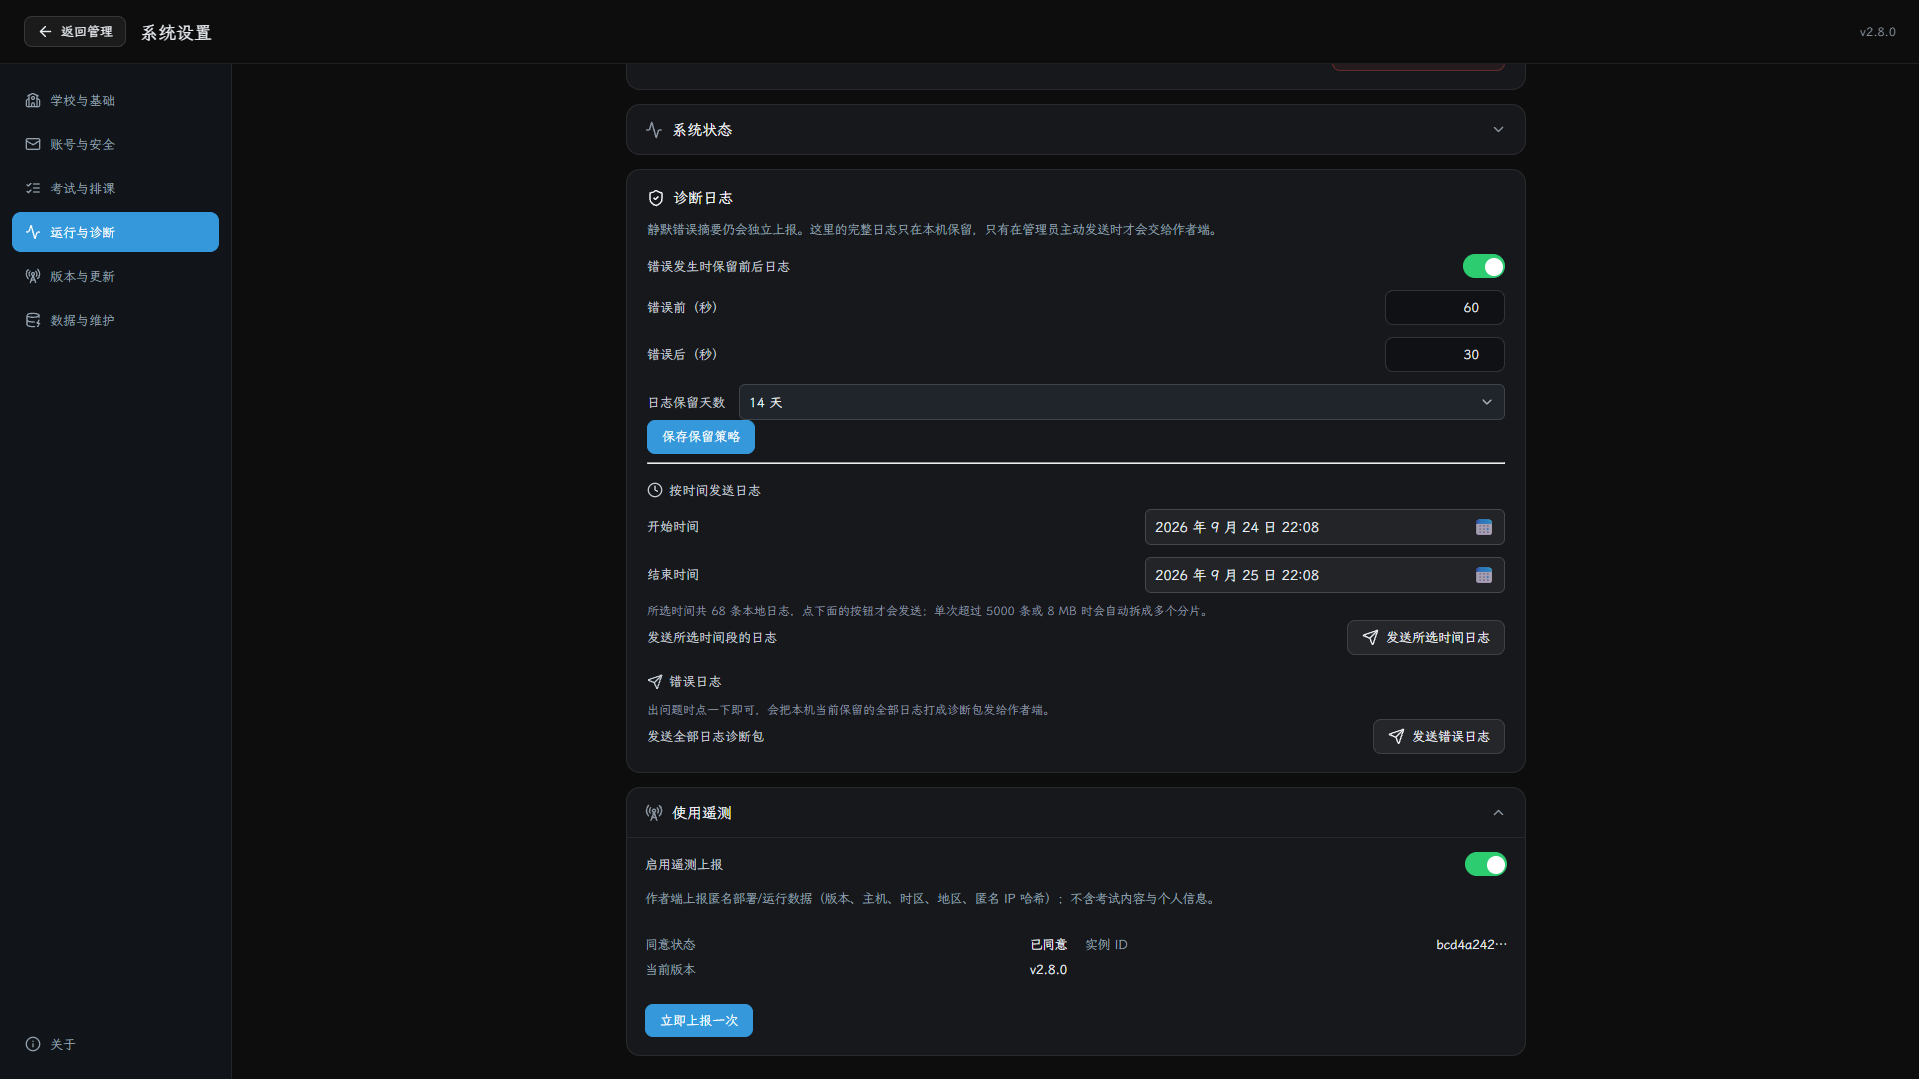Open calendar picker for 结束时间
This screenshot has width=1919, height=1079.
tap(1484, 575)
